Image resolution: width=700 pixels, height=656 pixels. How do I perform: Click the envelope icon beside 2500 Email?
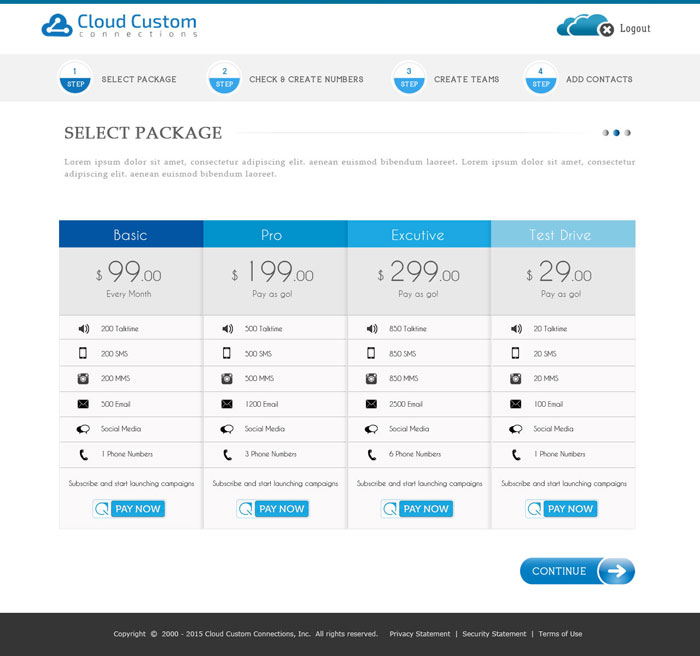coord(371,404)
